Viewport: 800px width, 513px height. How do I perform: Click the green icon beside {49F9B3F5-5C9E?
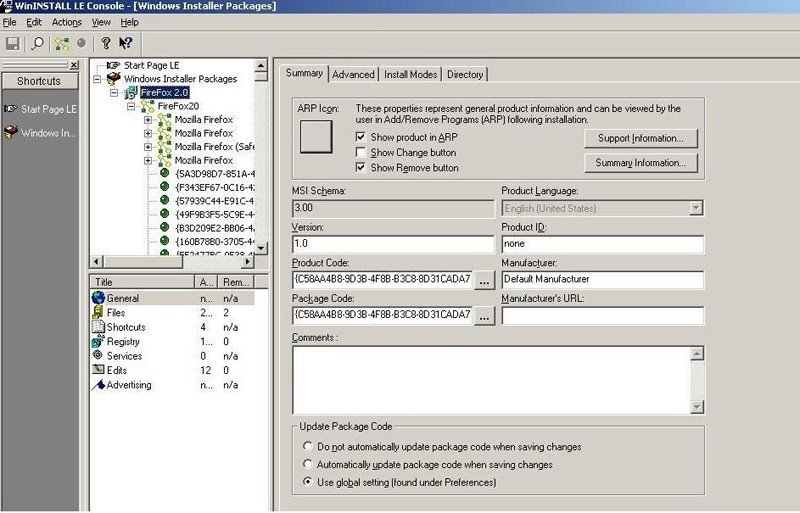164,214
